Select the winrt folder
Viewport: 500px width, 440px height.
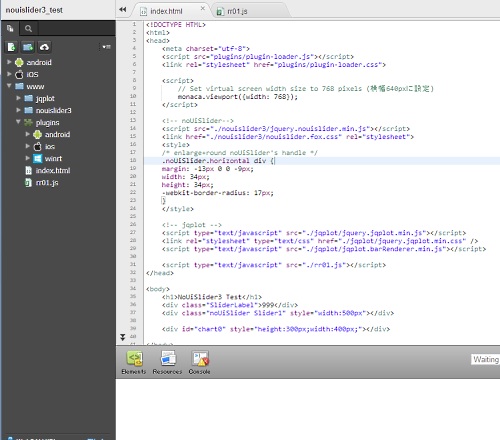(x=53, y=158)
